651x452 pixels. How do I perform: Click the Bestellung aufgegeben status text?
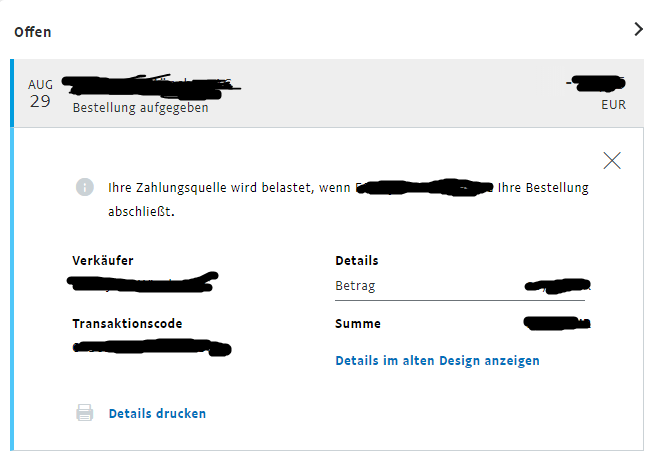[x=140, y=108]
